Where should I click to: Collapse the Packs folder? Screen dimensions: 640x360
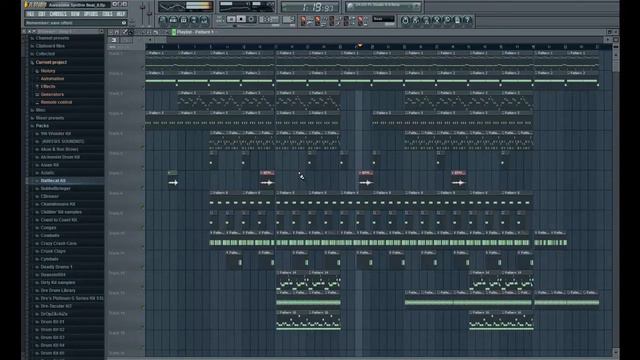(x=42, y=126)
